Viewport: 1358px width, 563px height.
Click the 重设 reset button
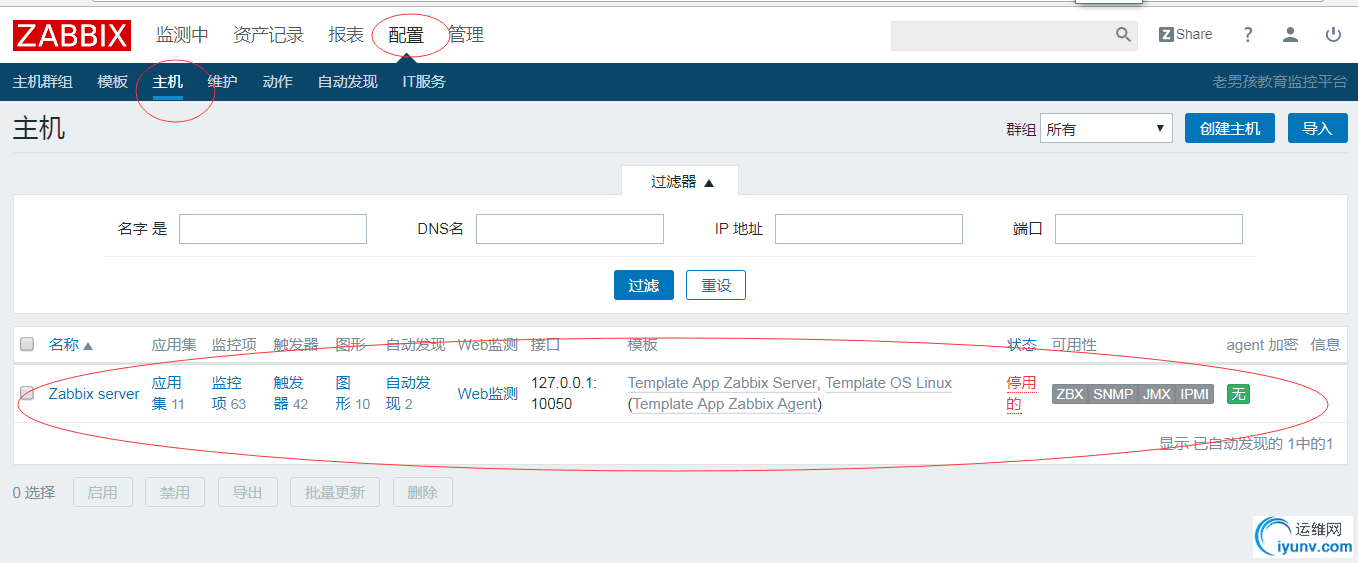coord(716,285)
